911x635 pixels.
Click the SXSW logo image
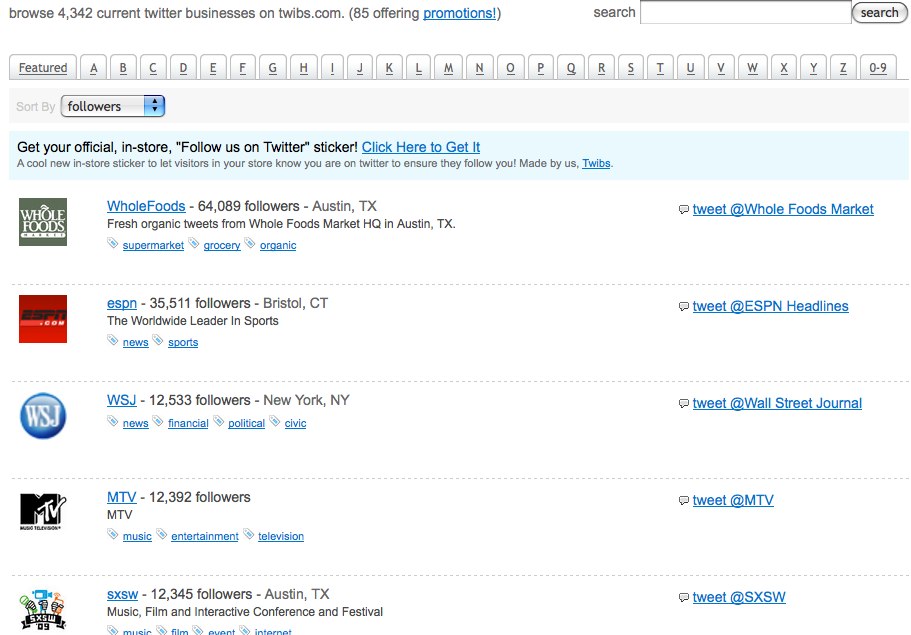coord(43,610)
